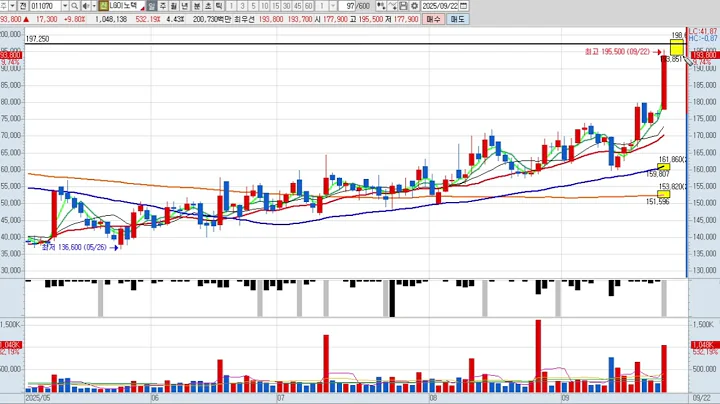Select the 45 interval button
The height and width of the screenshot is (404, 720).
point(298,6)
